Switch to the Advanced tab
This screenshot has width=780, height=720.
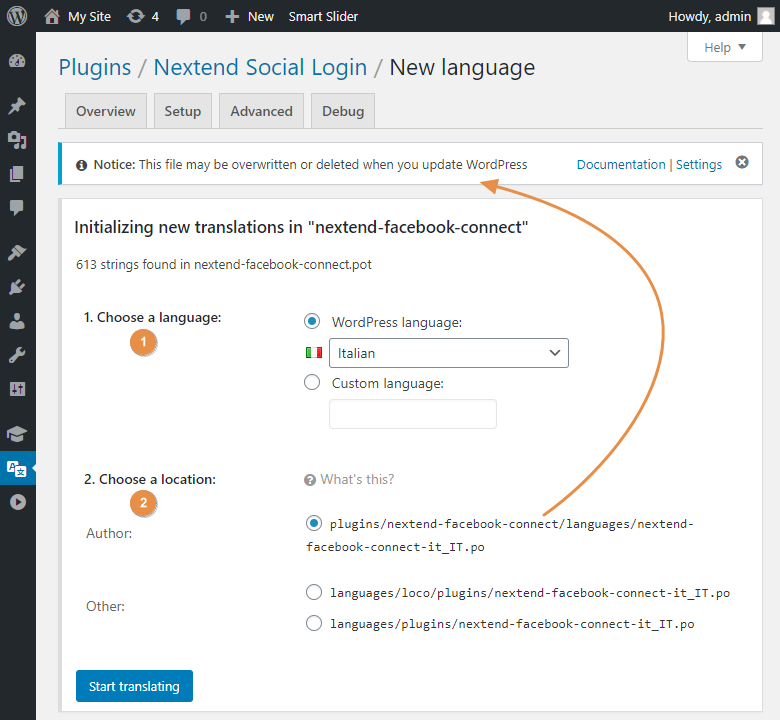pyautogui.click(x=261, y=111)
